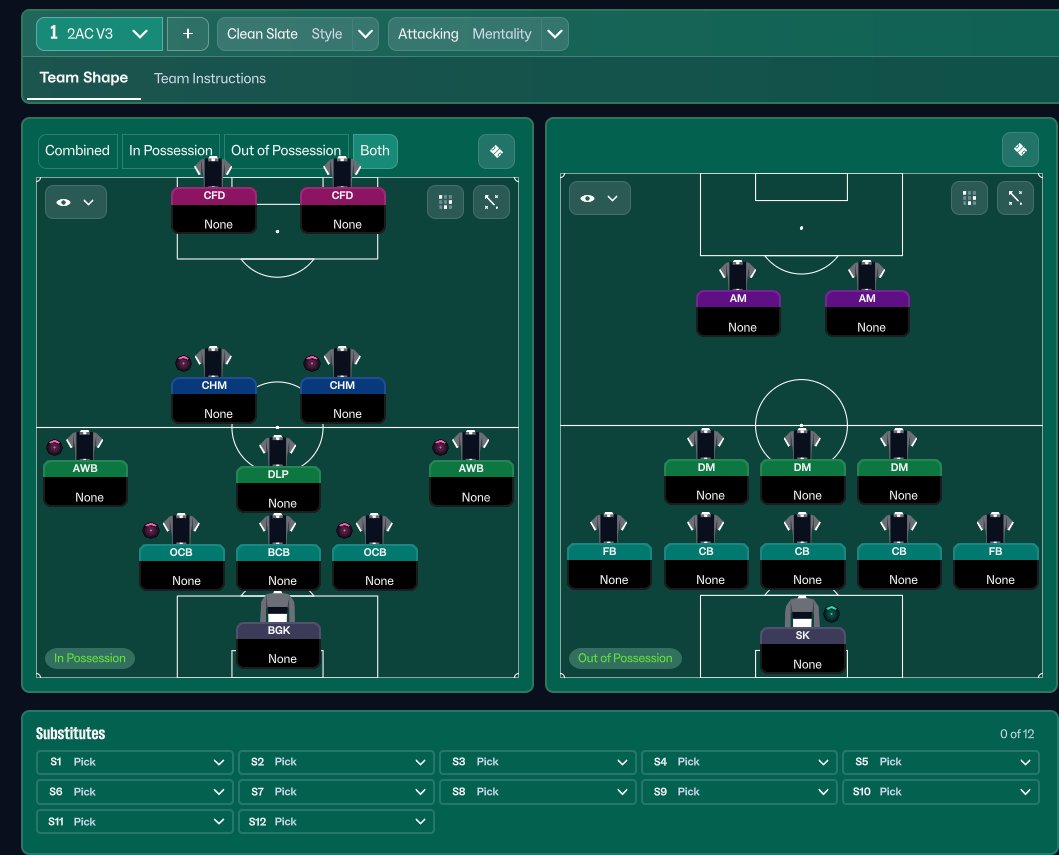Screen dimensions: 1059x855
Task: Click the diamond icon in the Out of Possession panel
Action: [x=1020, y=149]
